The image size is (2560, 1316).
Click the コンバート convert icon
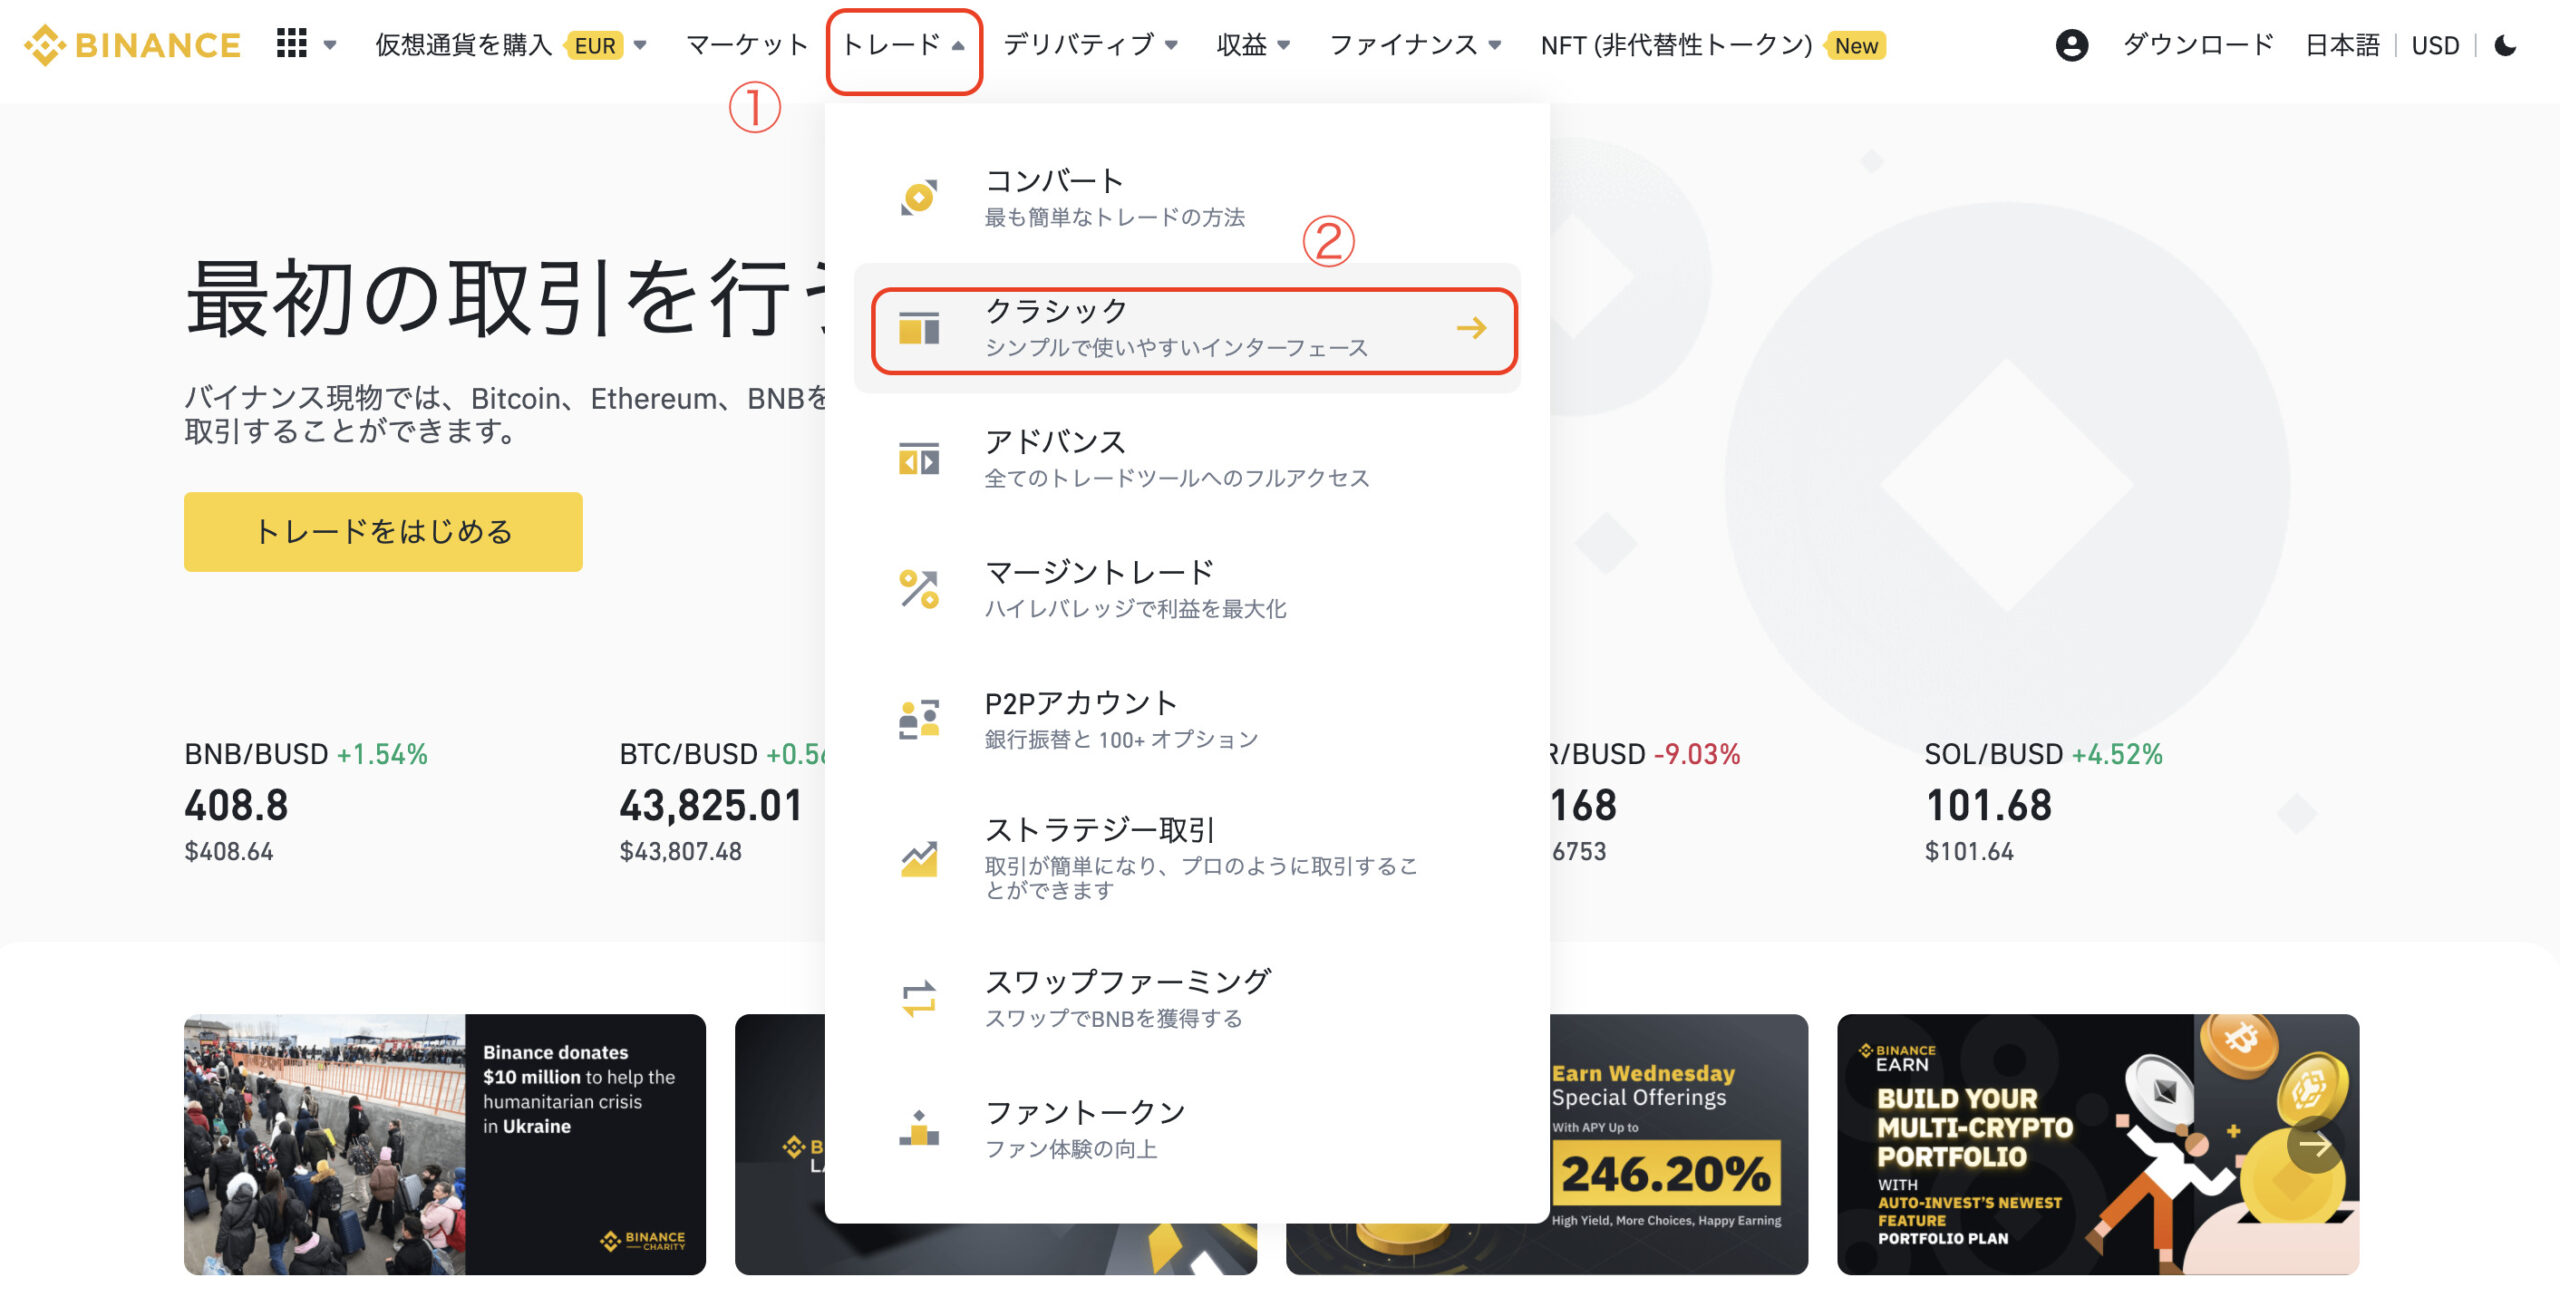click(x=919, y=197)
